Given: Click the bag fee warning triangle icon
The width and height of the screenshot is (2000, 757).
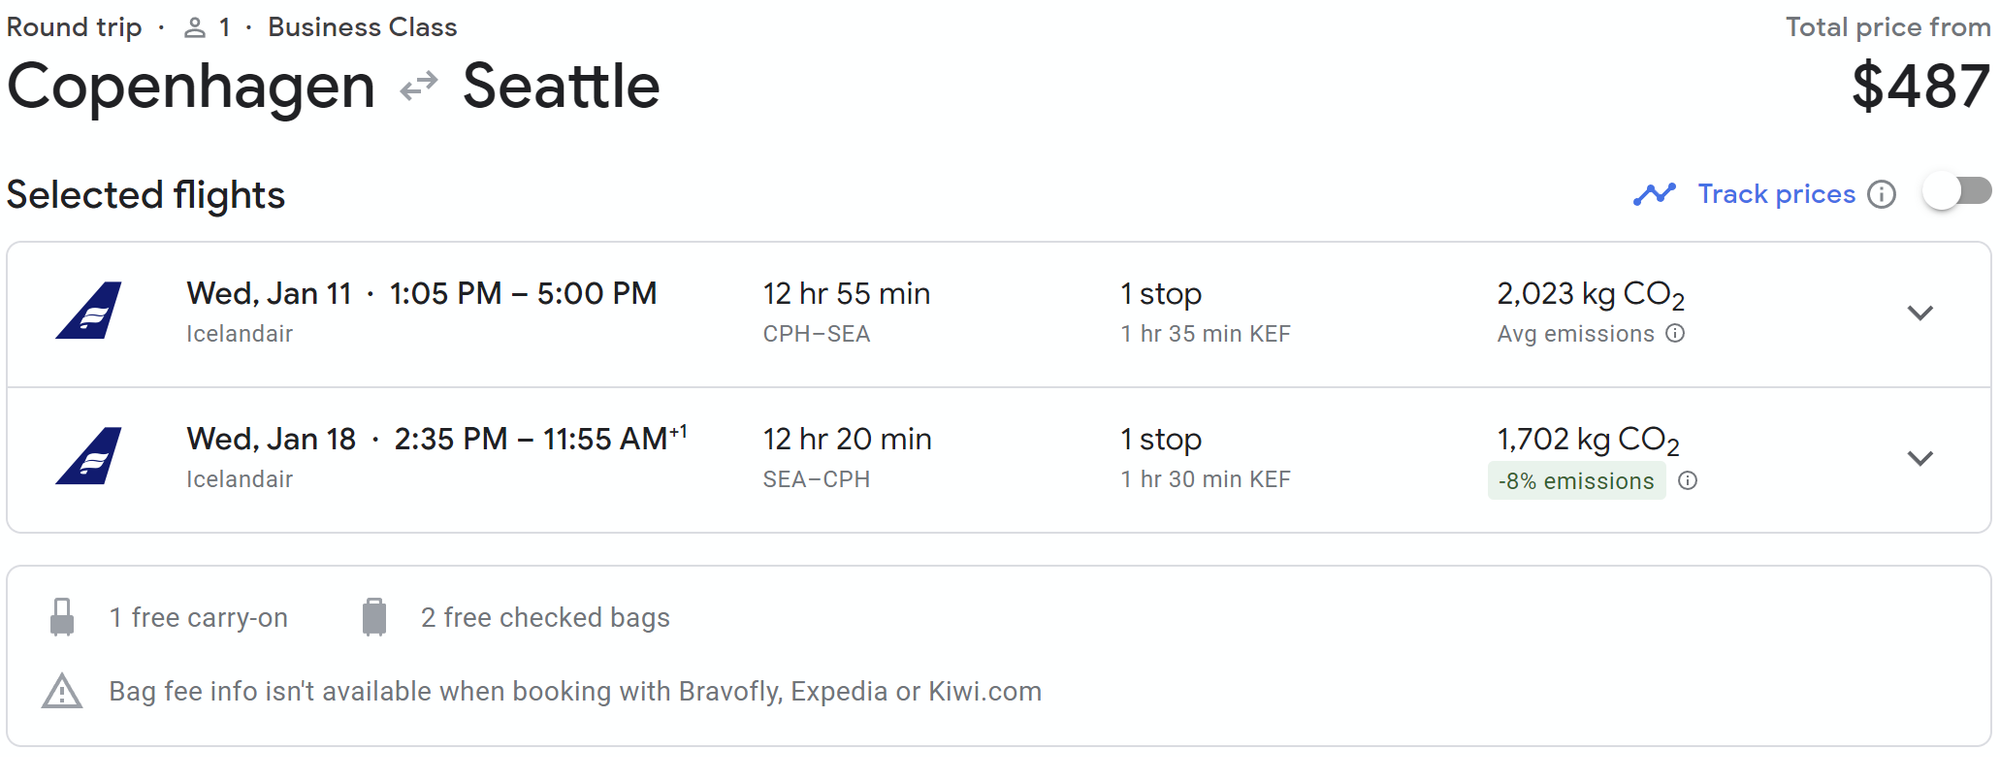Looking at the screenshot, I should 62,691.
